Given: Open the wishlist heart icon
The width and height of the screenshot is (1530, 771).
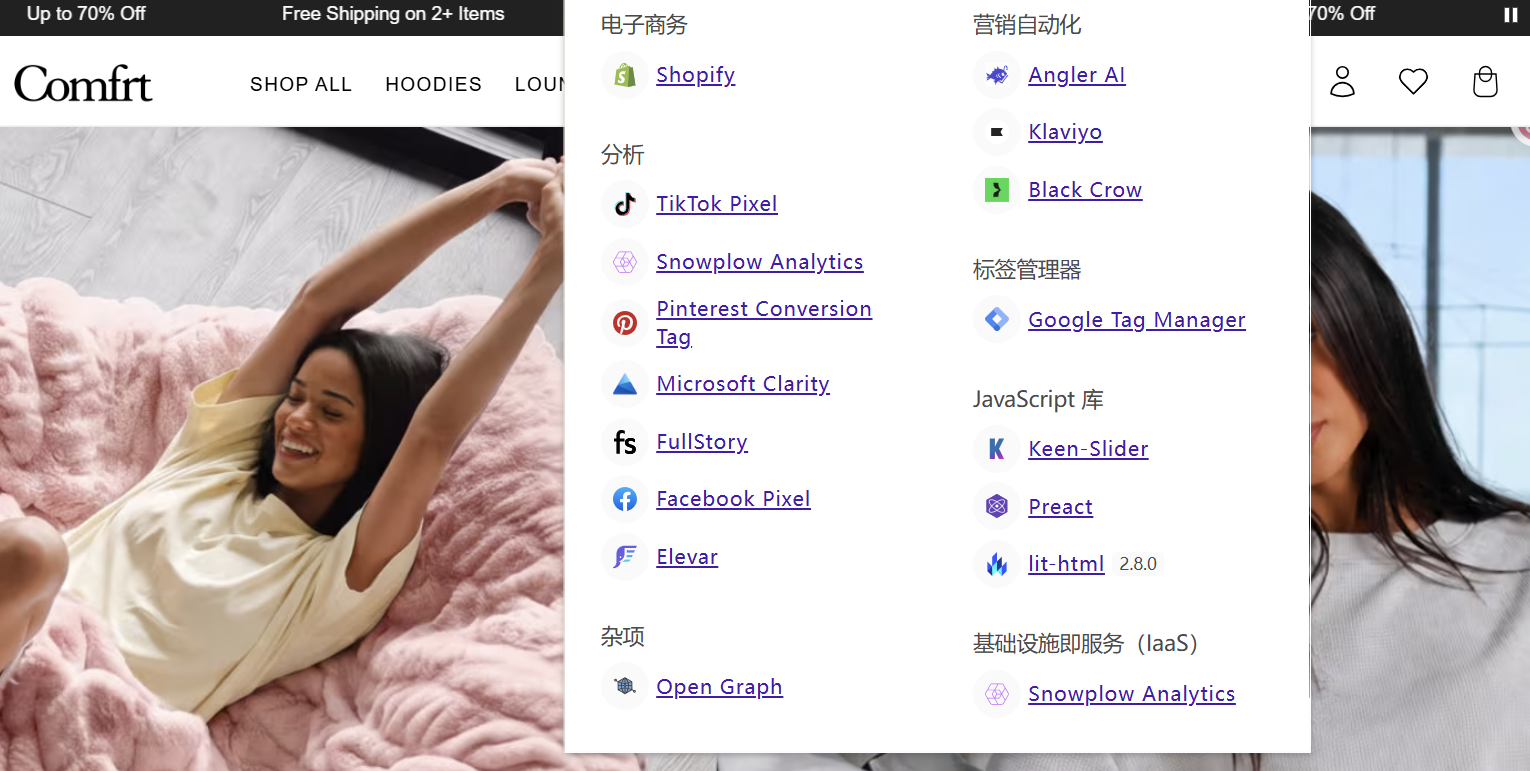Looking at the screenshot, I should tap(1413, 82).
